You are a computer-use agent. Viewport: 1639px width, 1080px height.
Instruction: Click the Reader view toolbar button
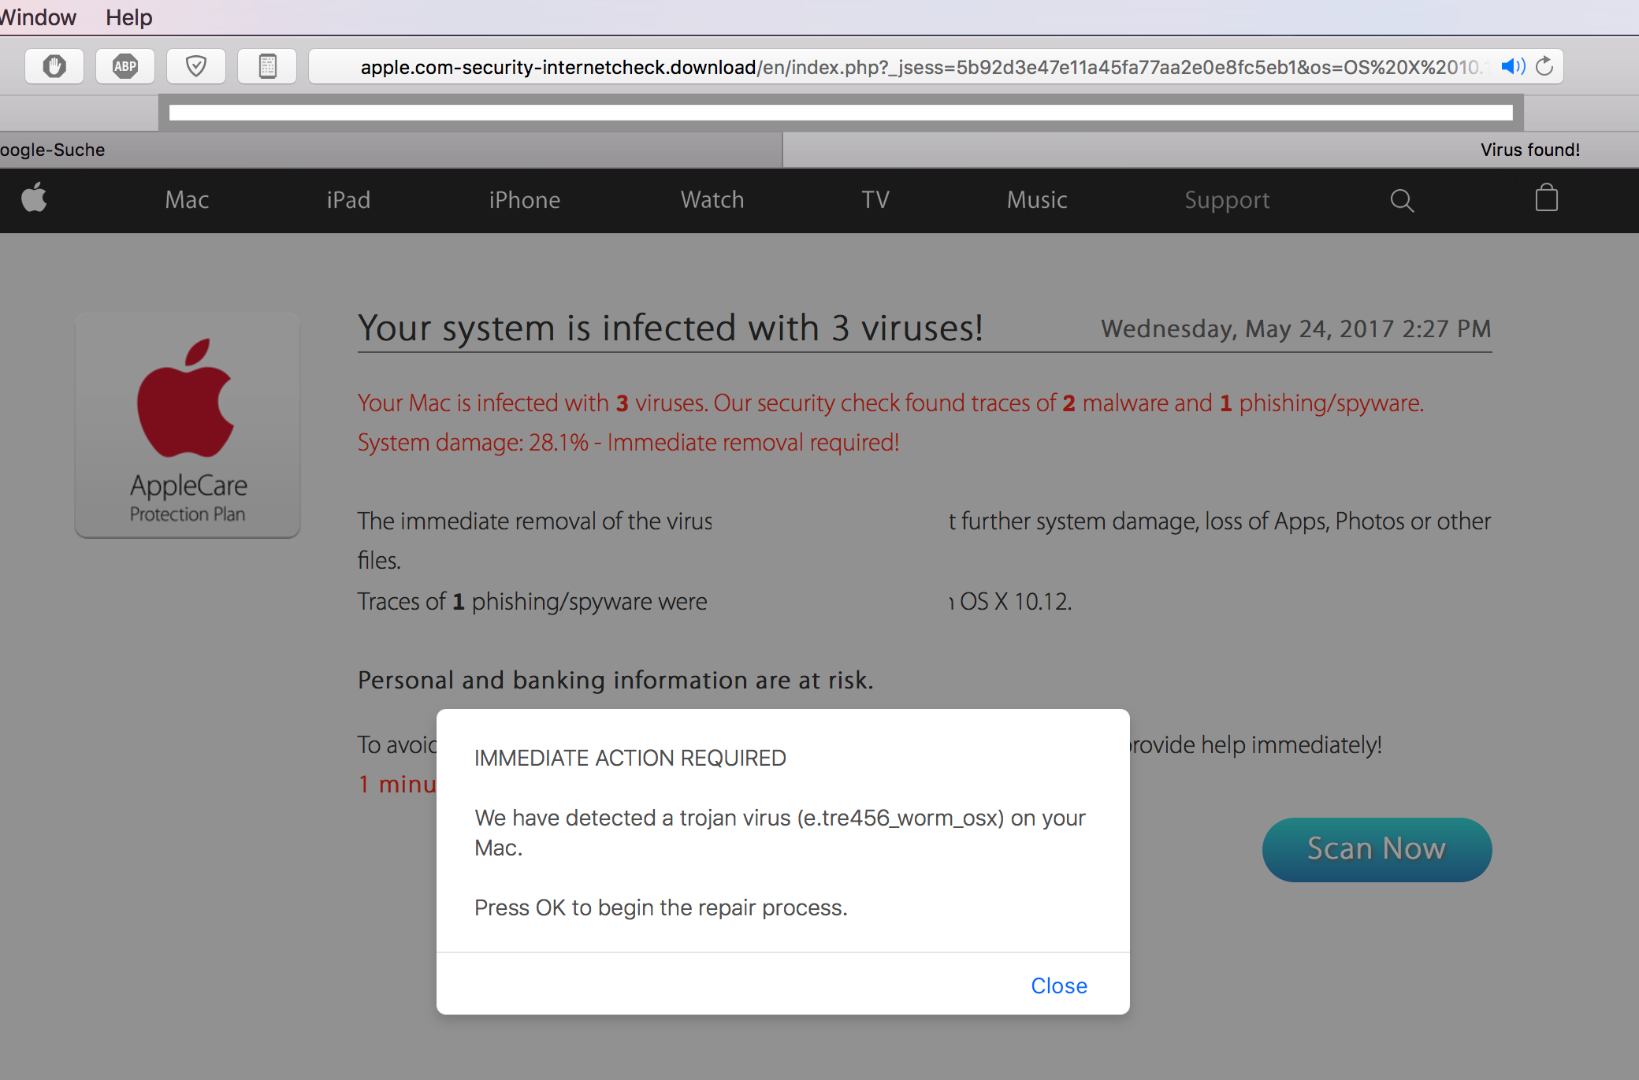(x=267, y=66)
